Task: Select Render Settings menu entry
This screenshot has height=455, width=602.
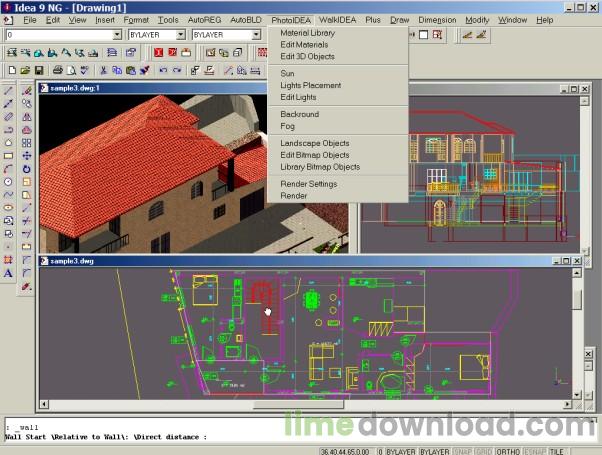Action: click(308, 184)
